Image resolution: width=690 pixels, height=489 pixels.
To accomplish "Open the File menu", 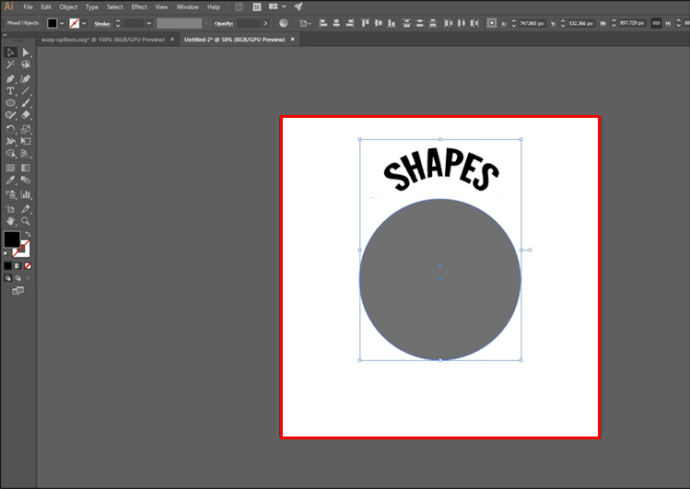I will point(28,7).
